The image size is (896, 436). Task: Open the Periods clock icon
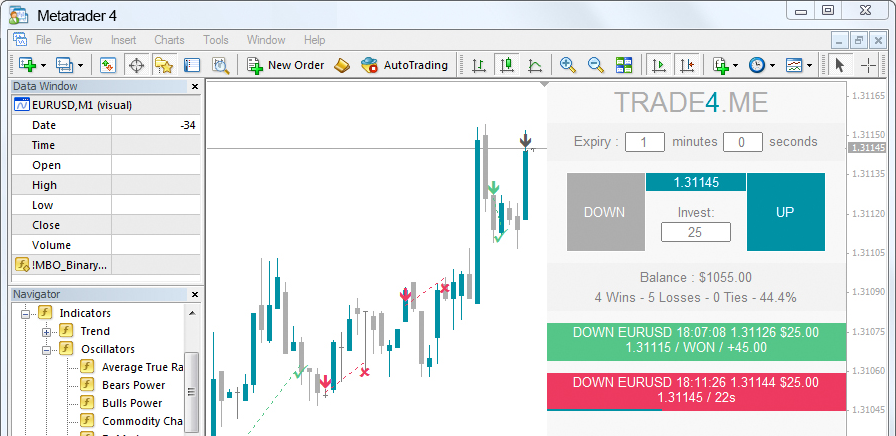[757, 65]
